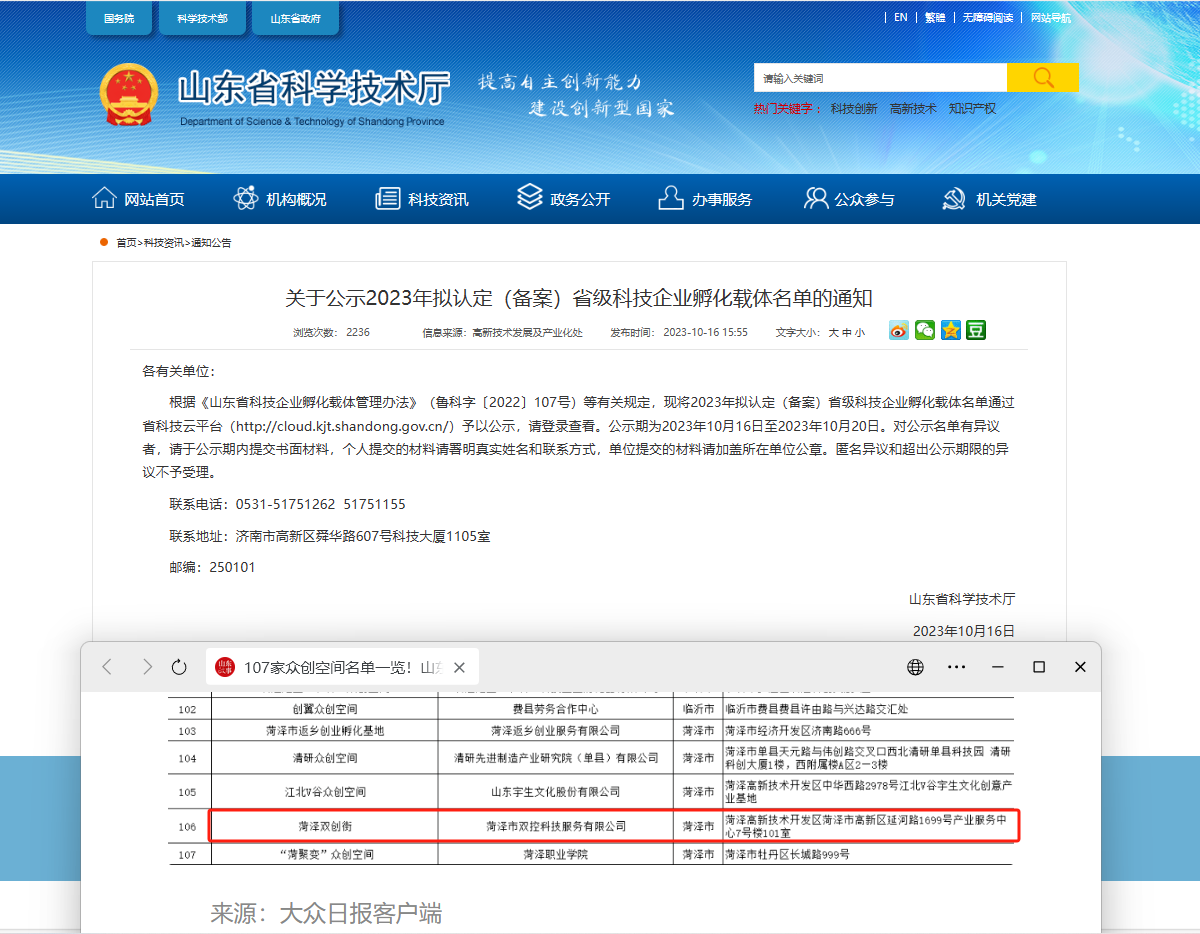The height and width of the screenshot is (934, 1200).
Task: Share article to Sina Weibo
Action: (x=899, y=330)
